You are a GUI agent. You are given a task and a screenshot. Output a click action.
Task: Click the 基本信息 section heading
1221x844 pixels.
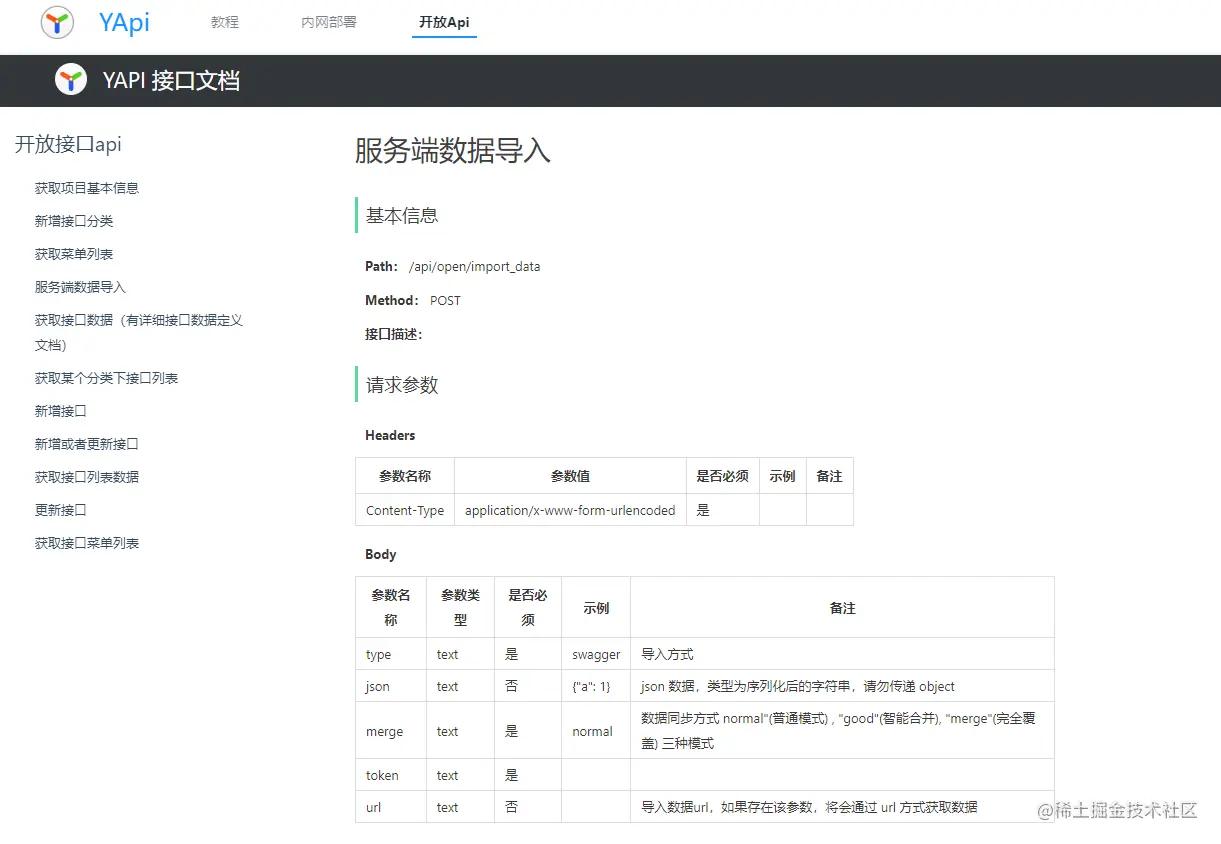(401, 215)
